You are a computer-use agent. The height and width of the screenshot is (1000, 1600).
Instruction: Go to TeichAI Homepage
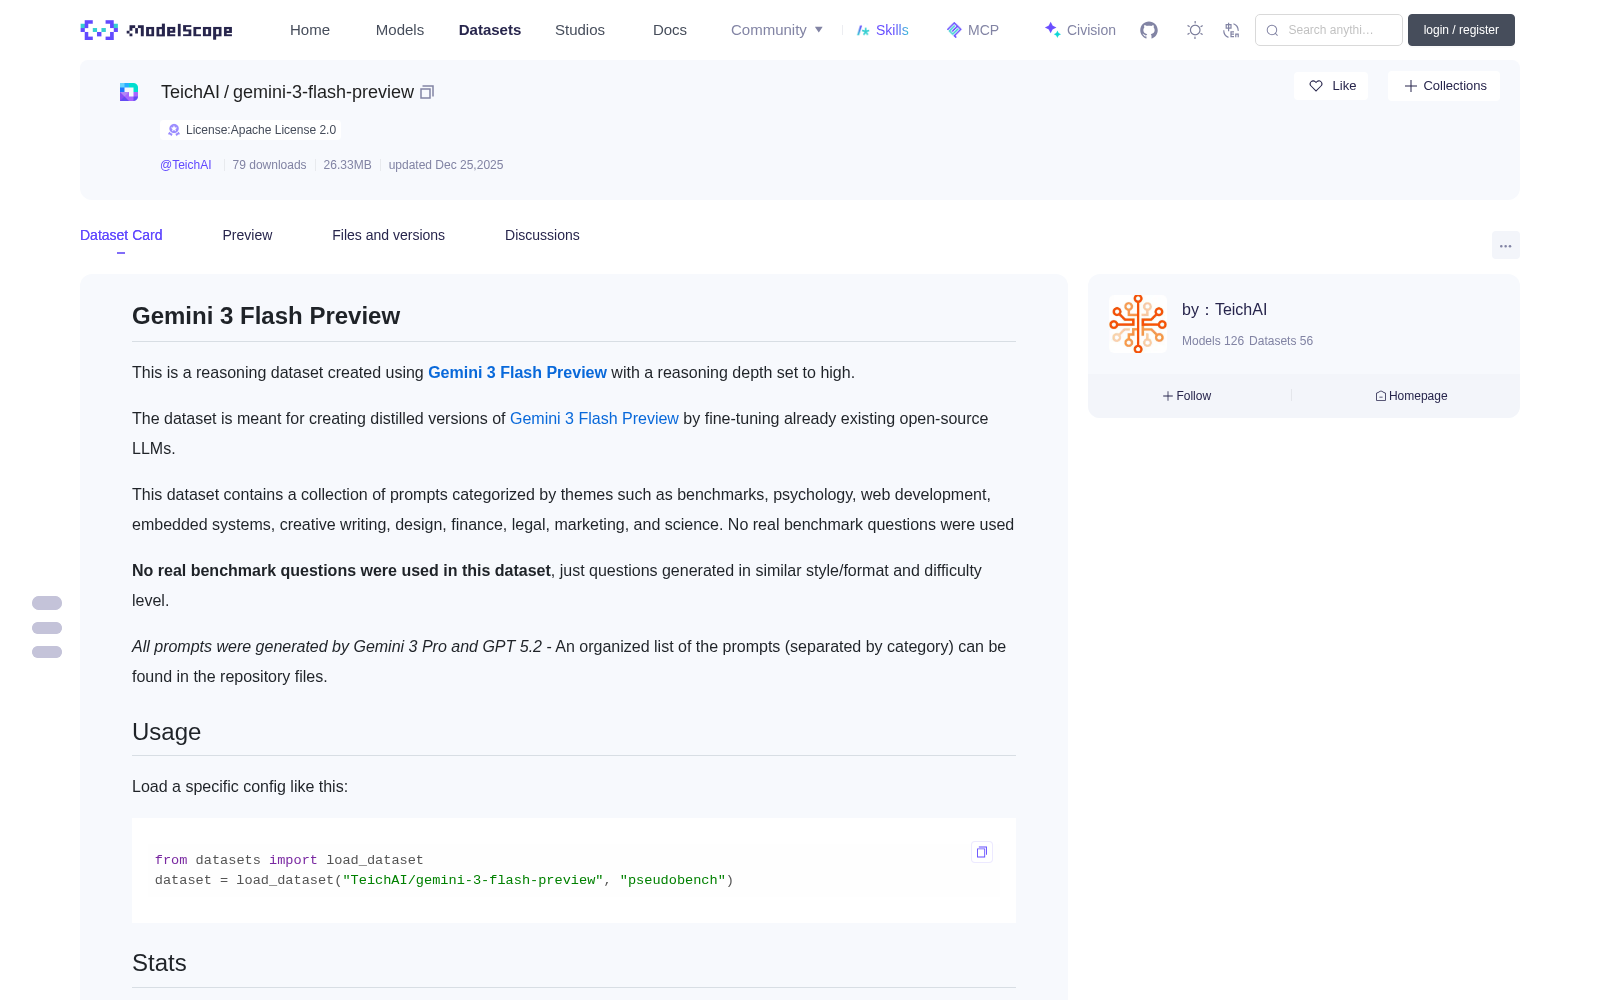point(1411,396)
